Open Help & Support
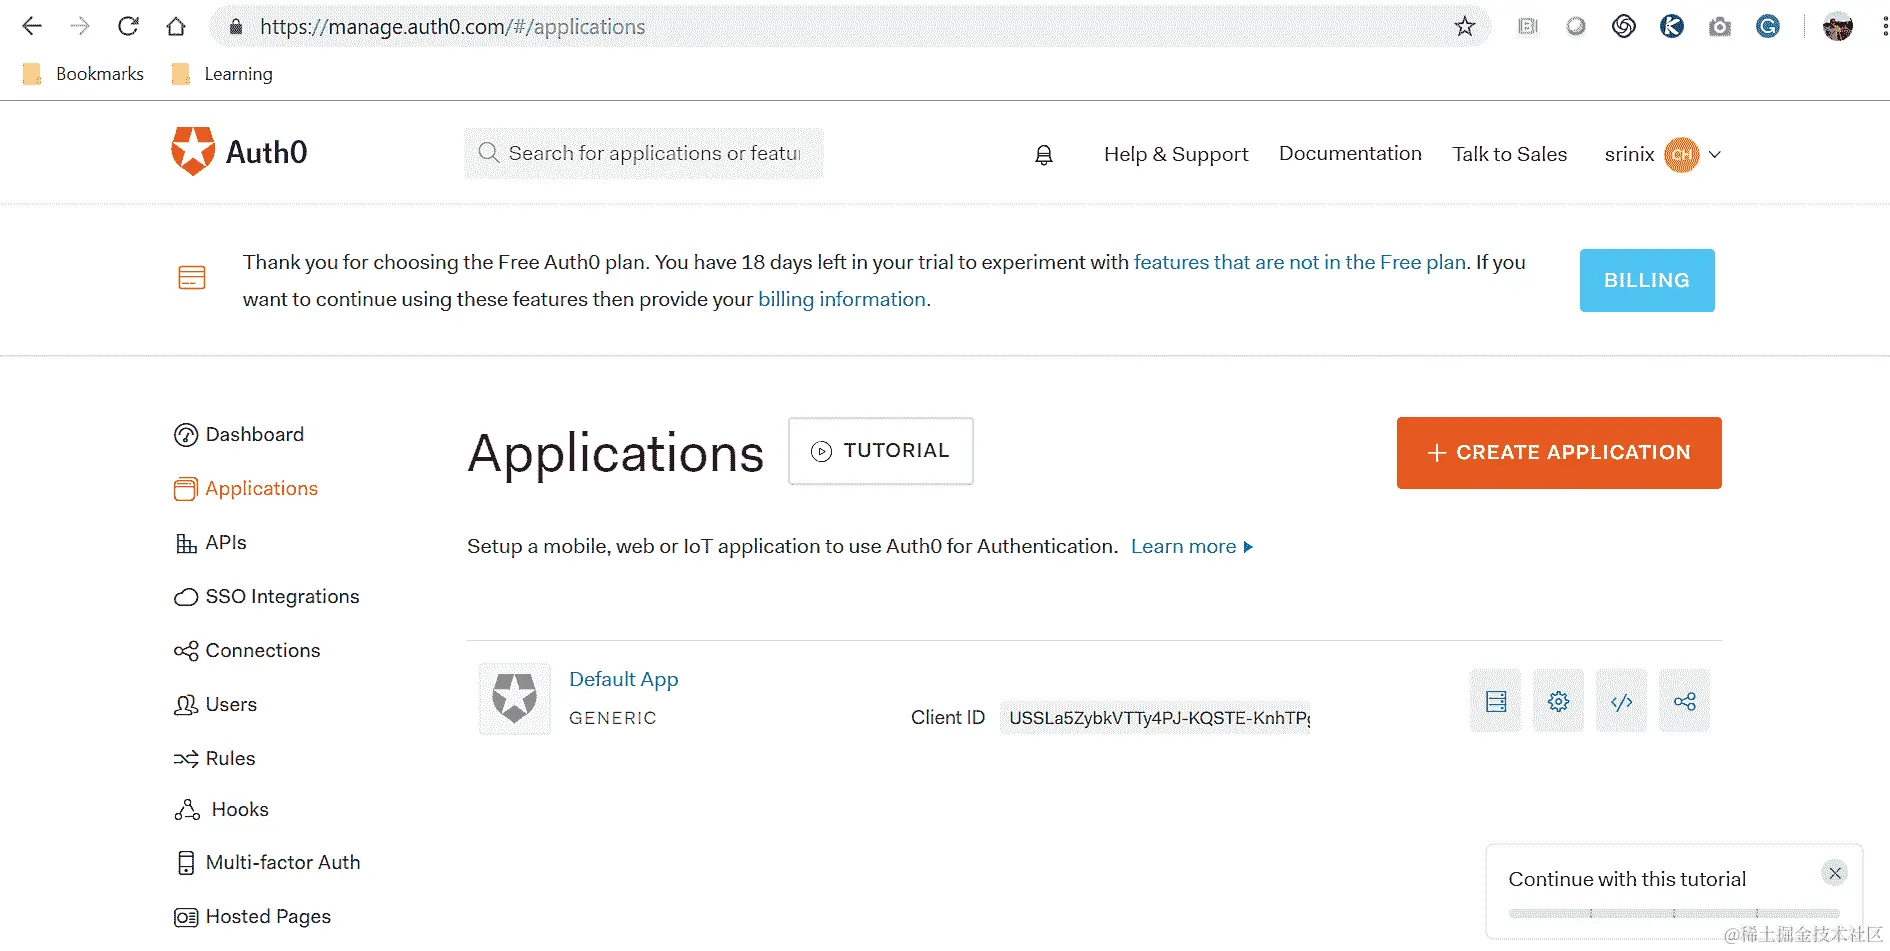The image size is (1890, 951). click(1176, 154)
